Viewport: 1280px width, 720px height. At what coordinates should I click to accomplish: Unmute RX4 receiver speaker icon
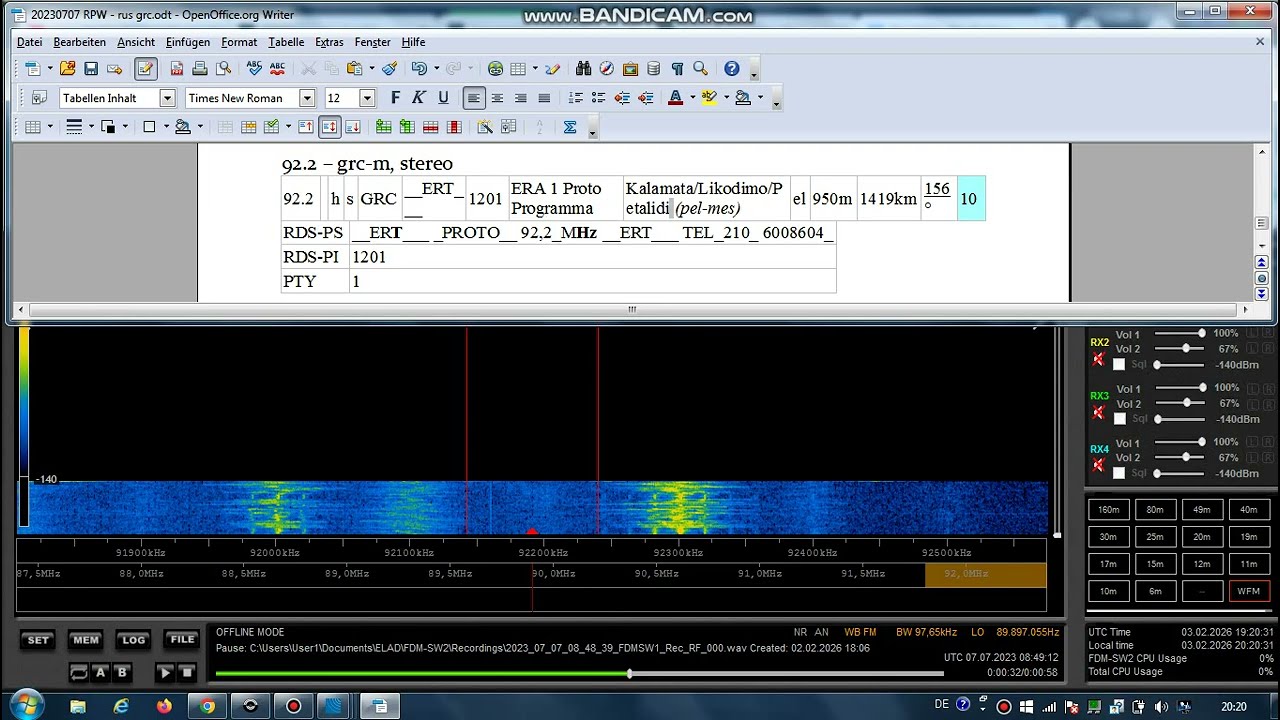pos(1098,466)
